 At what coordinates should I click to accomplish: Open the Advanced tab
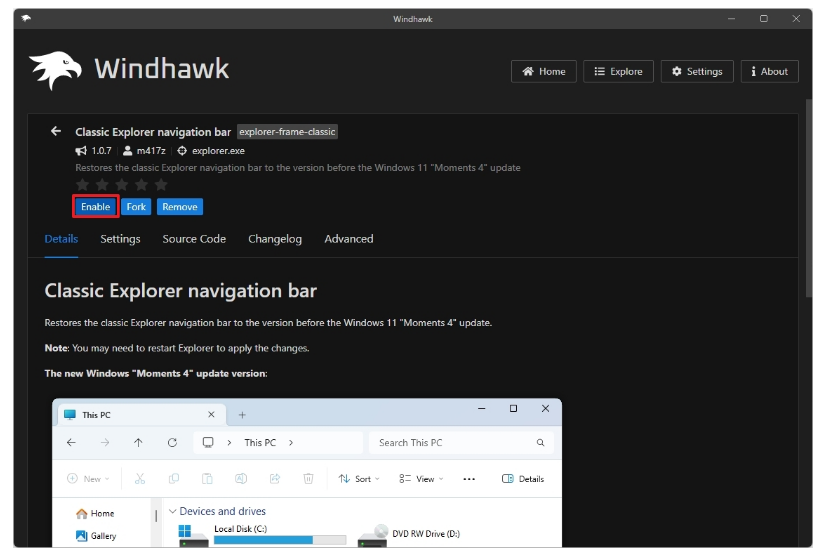point(348,239)
